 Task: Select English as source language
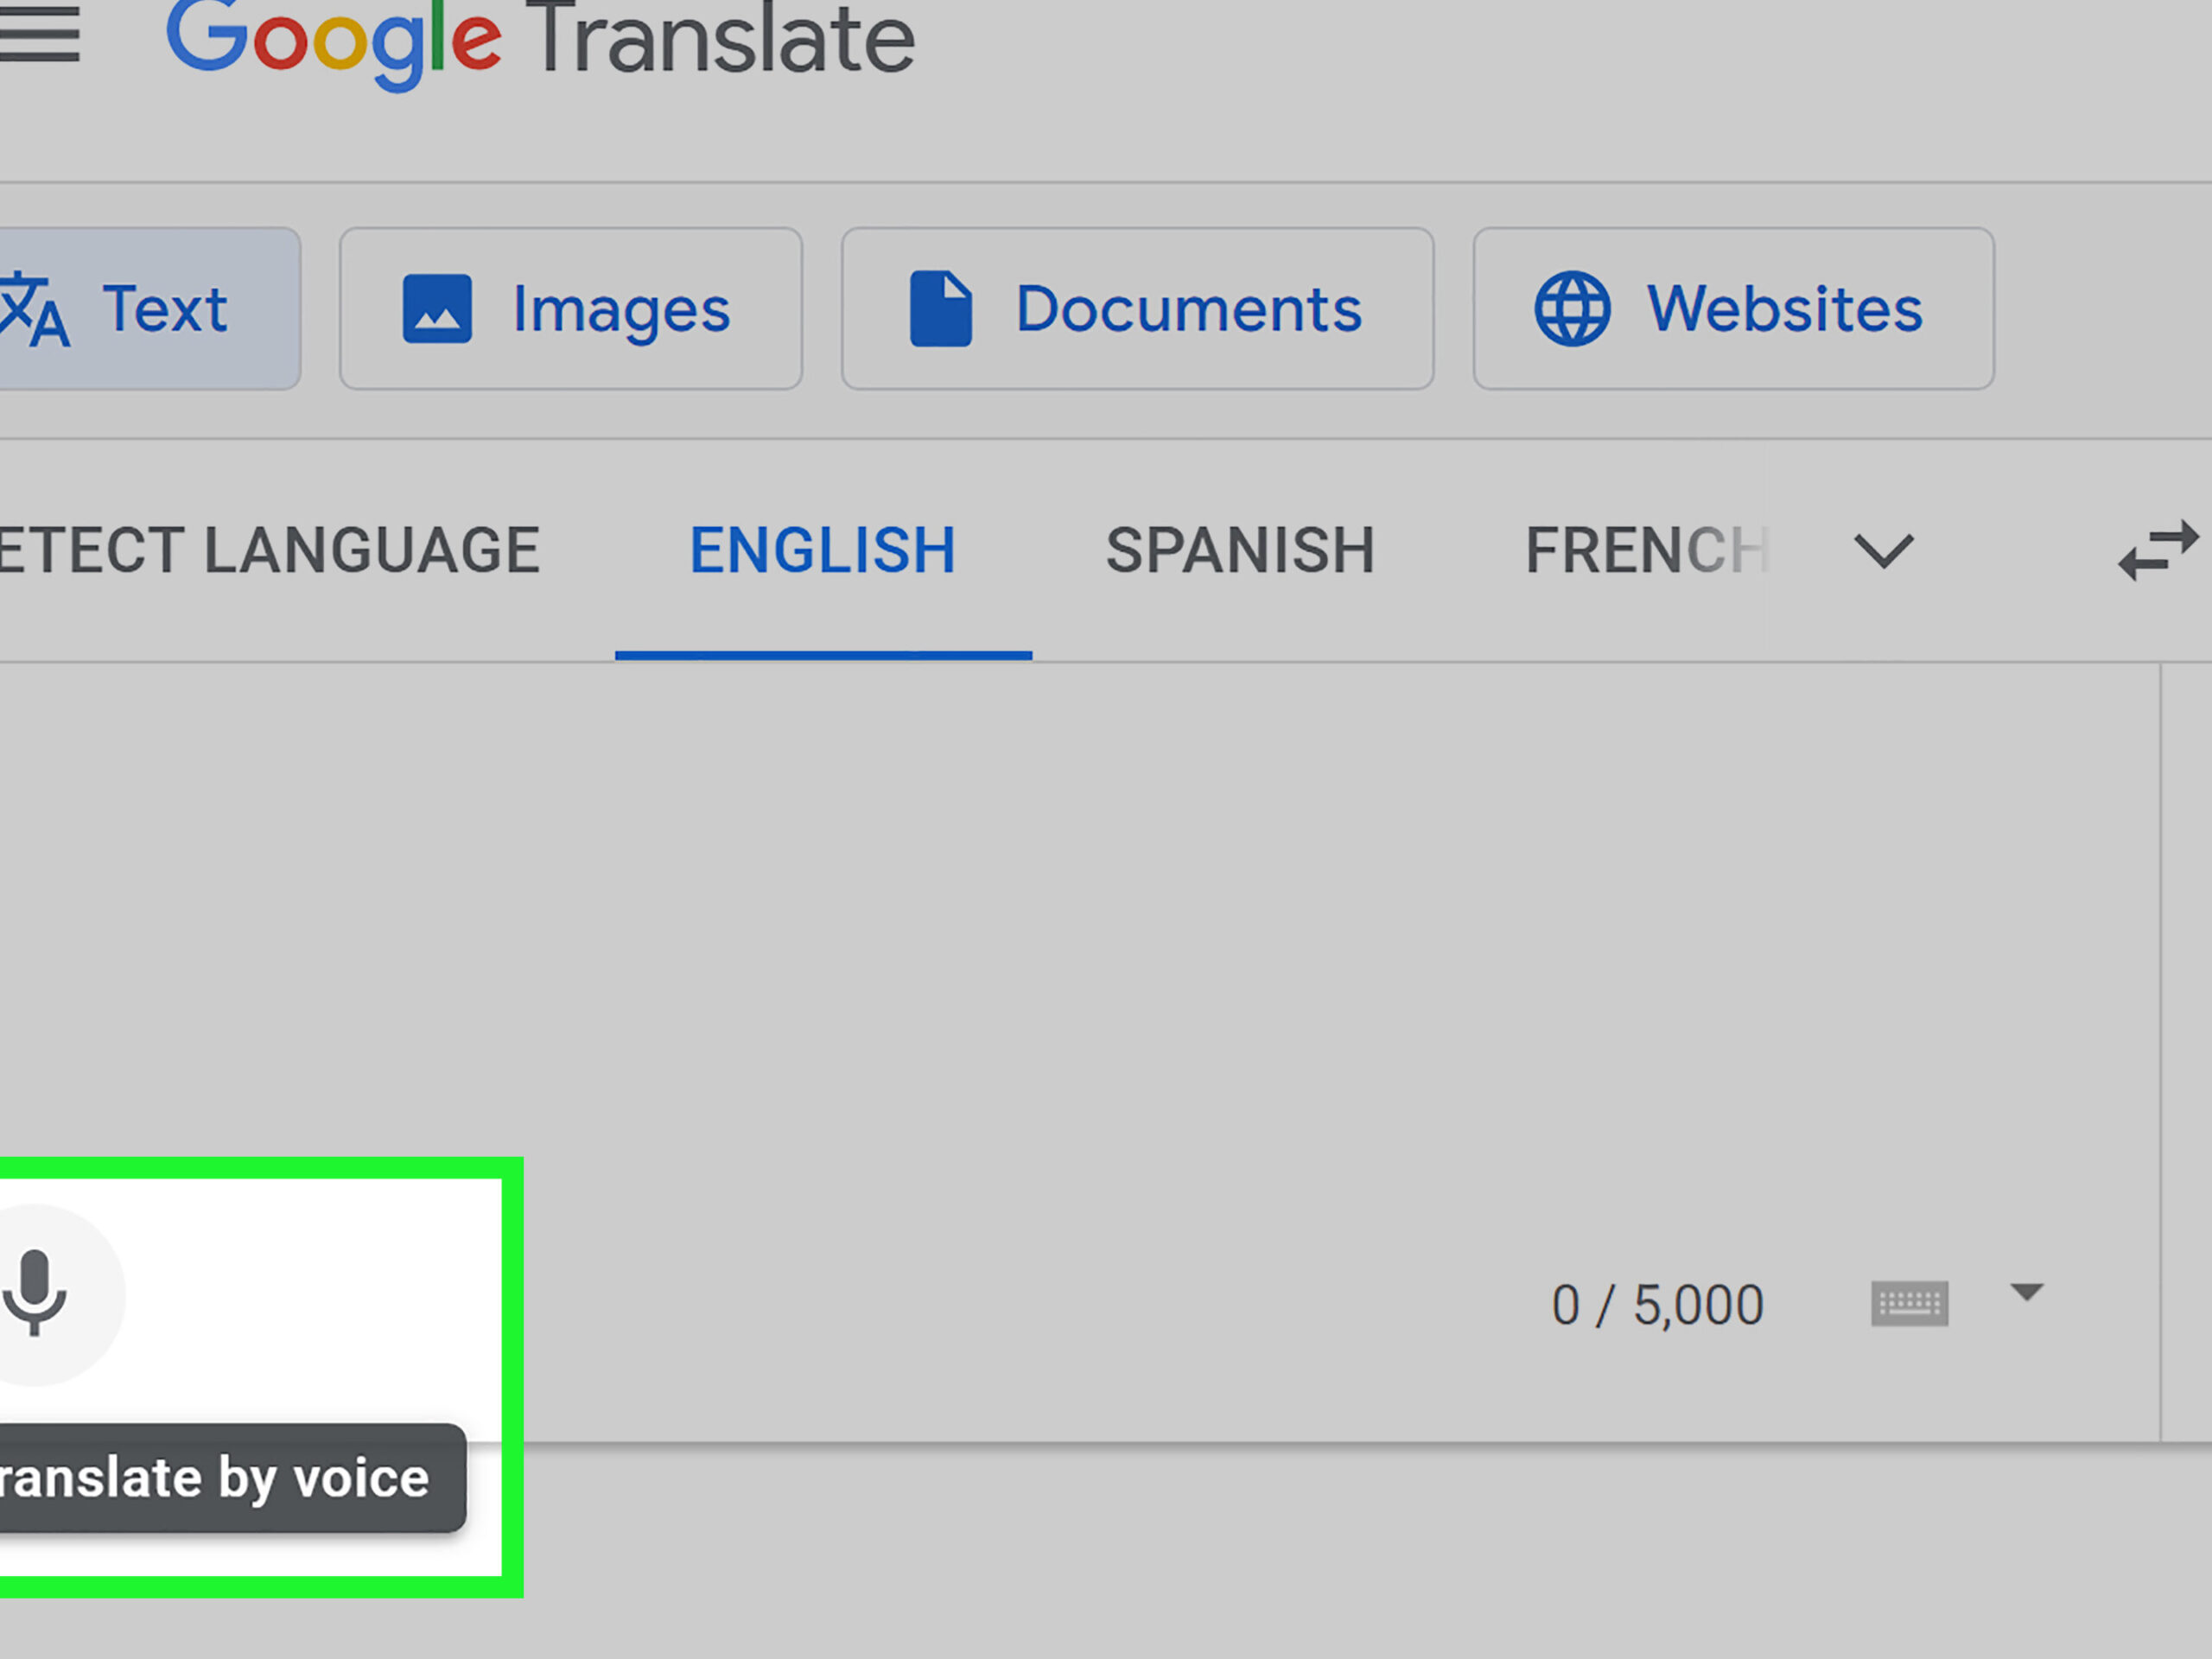tap(823, 550)
